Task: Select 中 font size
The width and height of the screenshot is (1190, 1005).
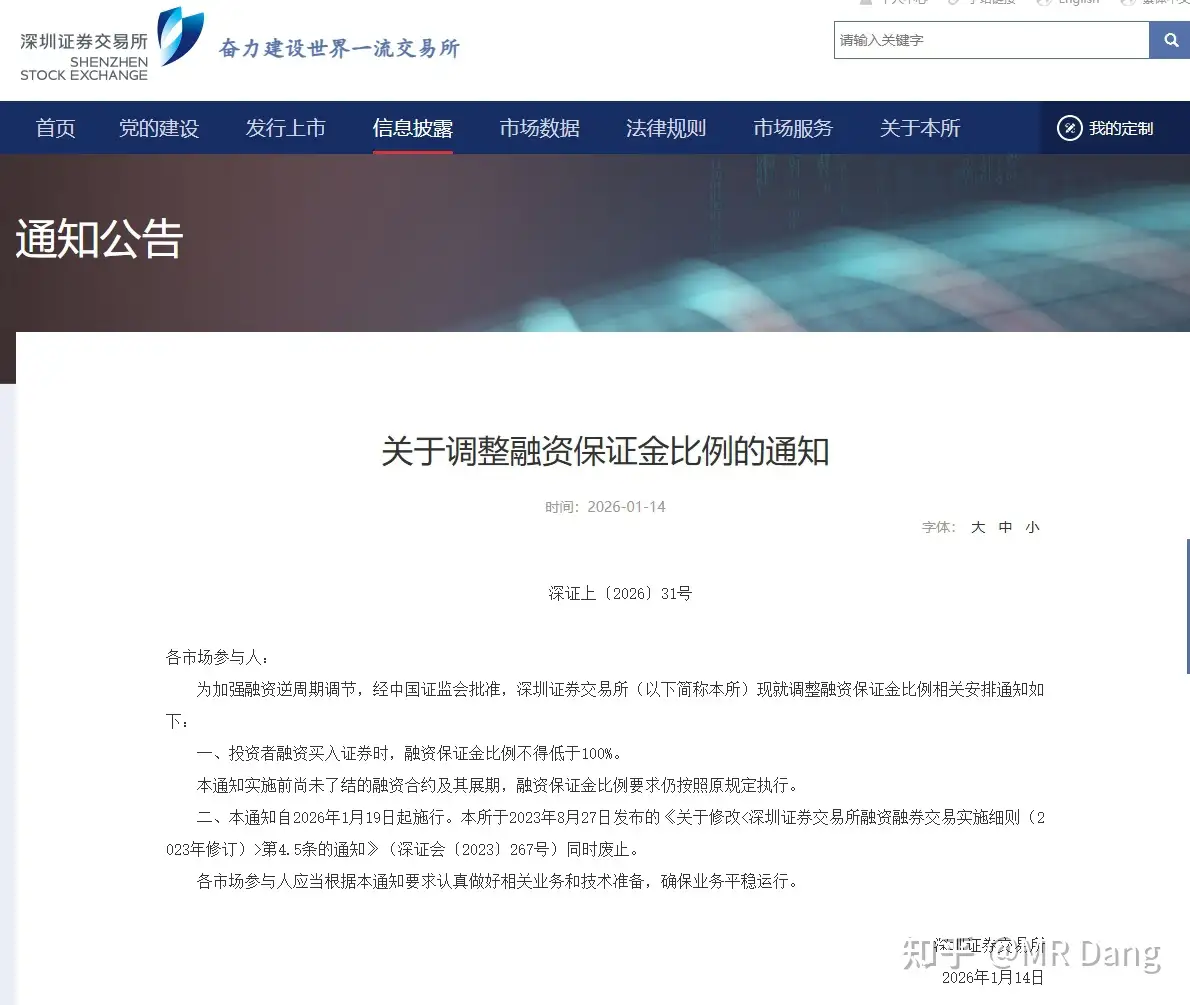Action: (x=1005, y=527)
